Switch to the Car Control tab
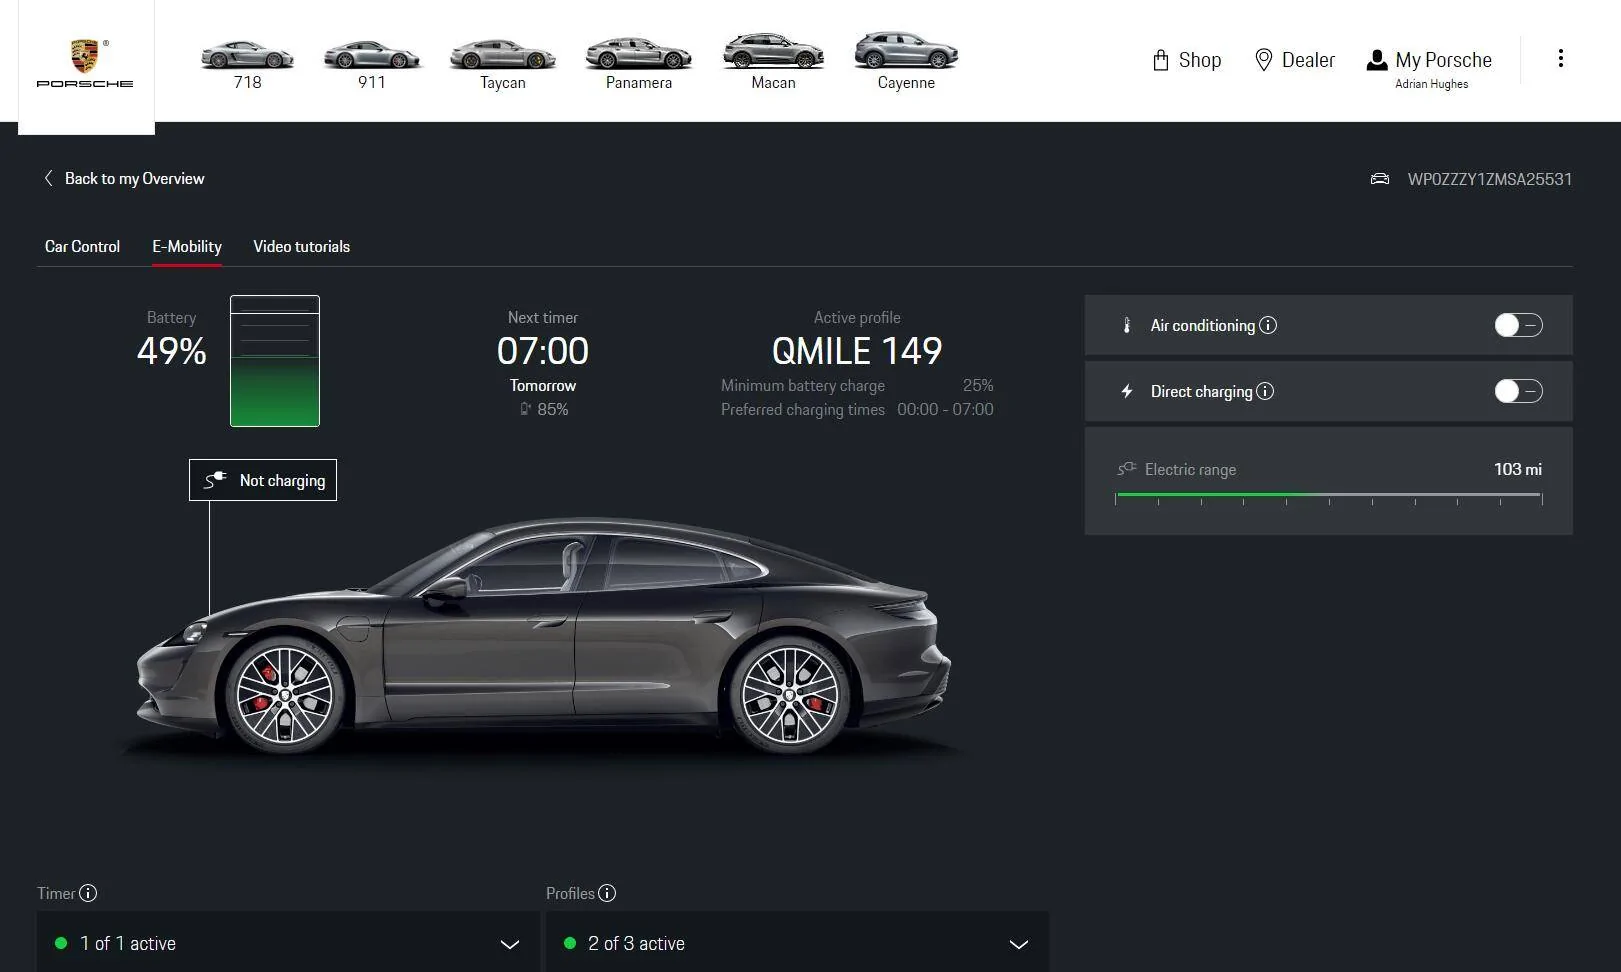Viewport: 1621px width, 972px height. (82, 246)
